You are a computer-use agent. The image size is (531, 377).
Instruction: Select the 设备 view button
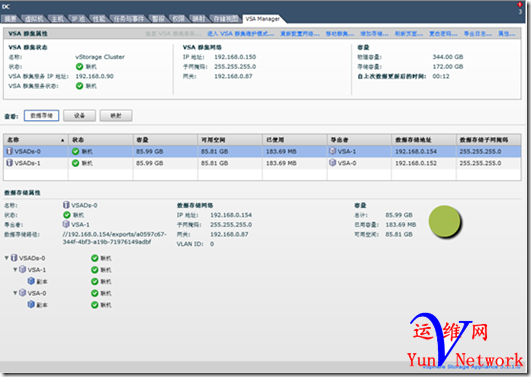79,116
